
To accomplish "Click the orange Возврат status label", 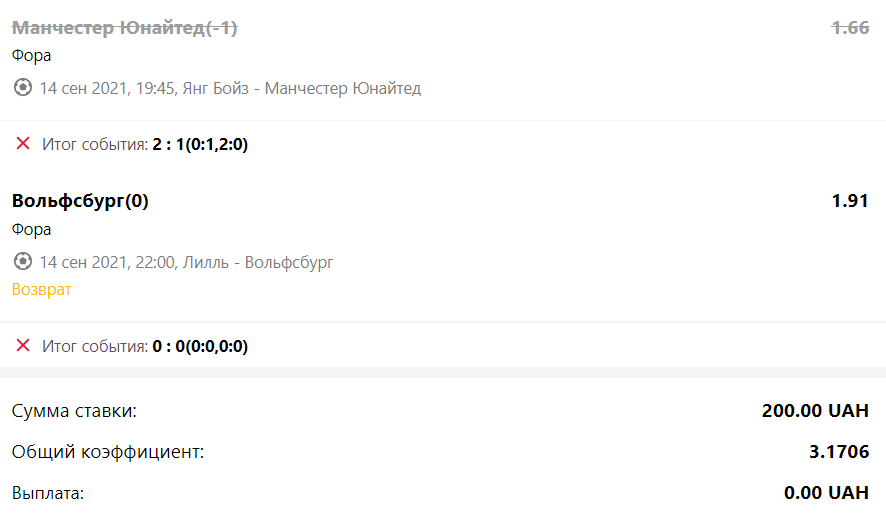I will (x=42, y=289).
